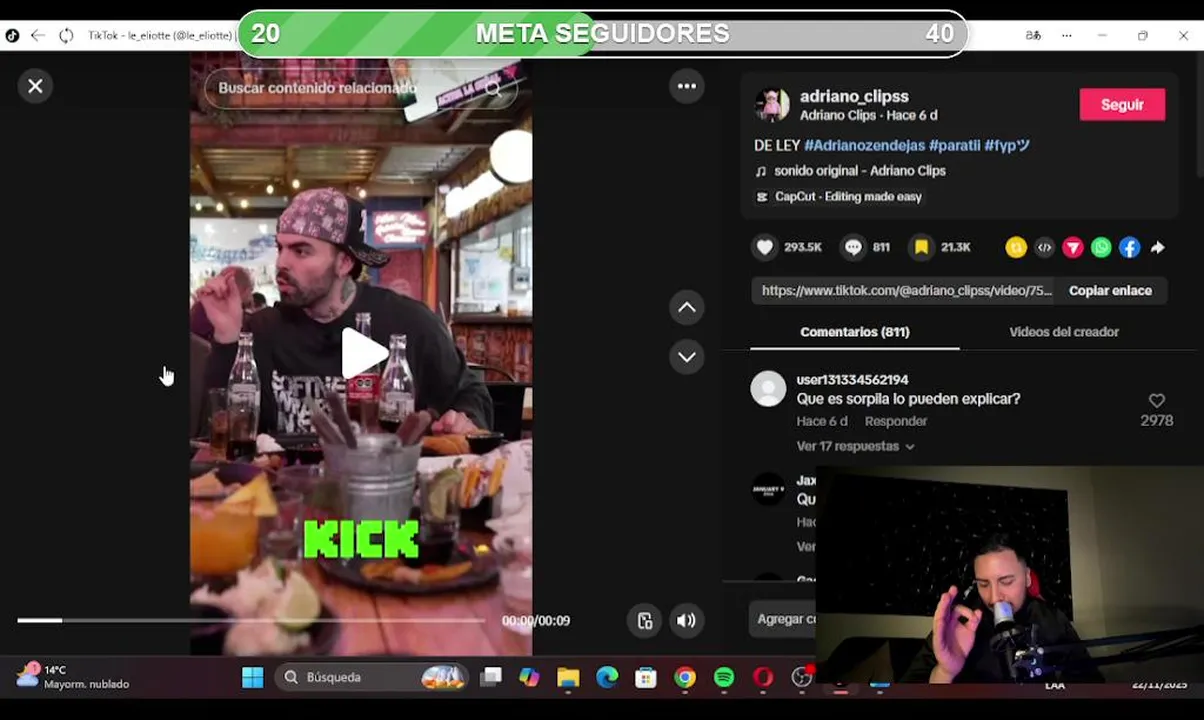Share the video to WhatsApp
Viewport: 1204px width, 720px height.
[1101, 248]
